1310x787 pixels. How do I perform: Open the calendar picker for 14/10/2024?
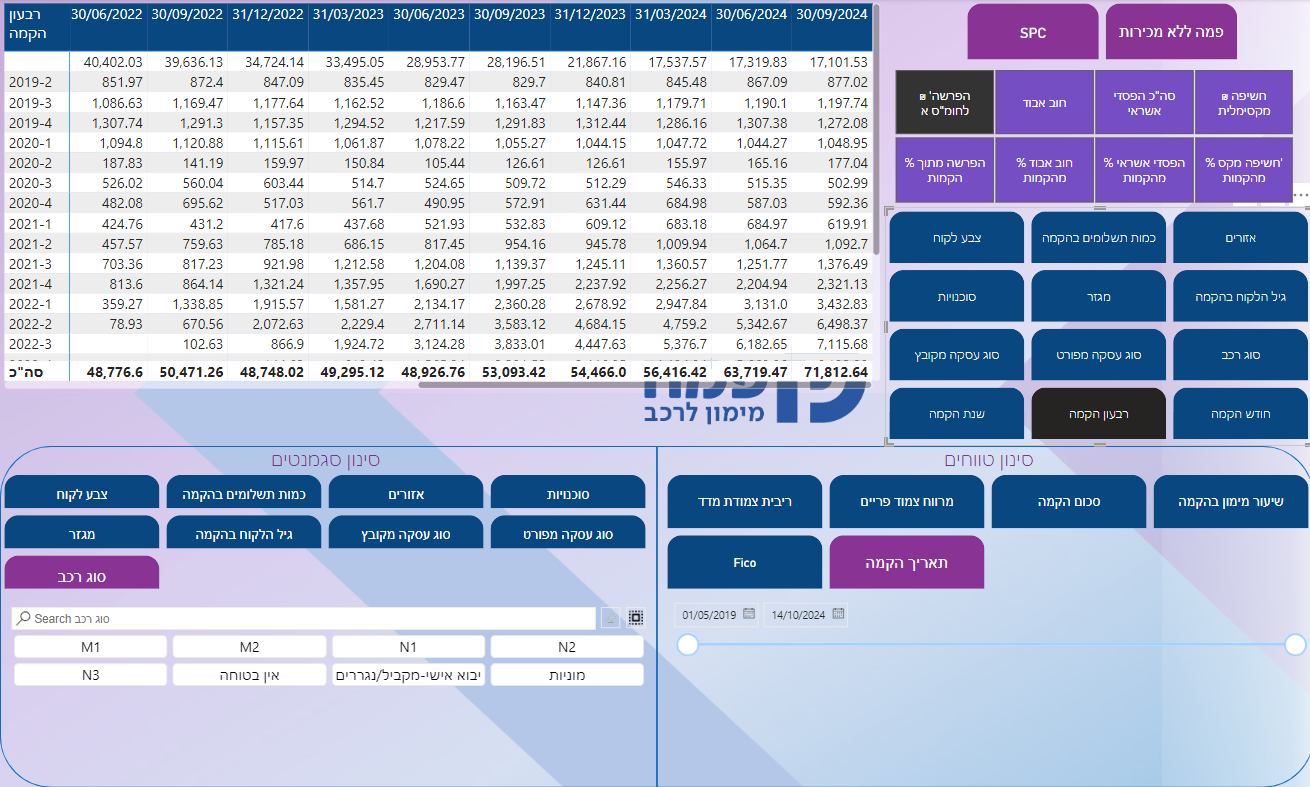tap(838, 614)
